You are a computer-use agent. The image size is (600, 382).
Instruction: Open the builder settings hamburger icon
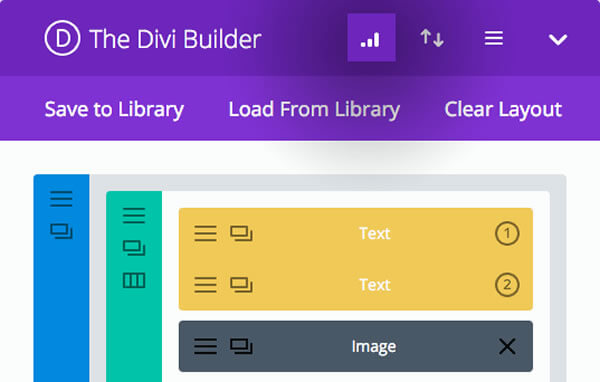point(494,38)
